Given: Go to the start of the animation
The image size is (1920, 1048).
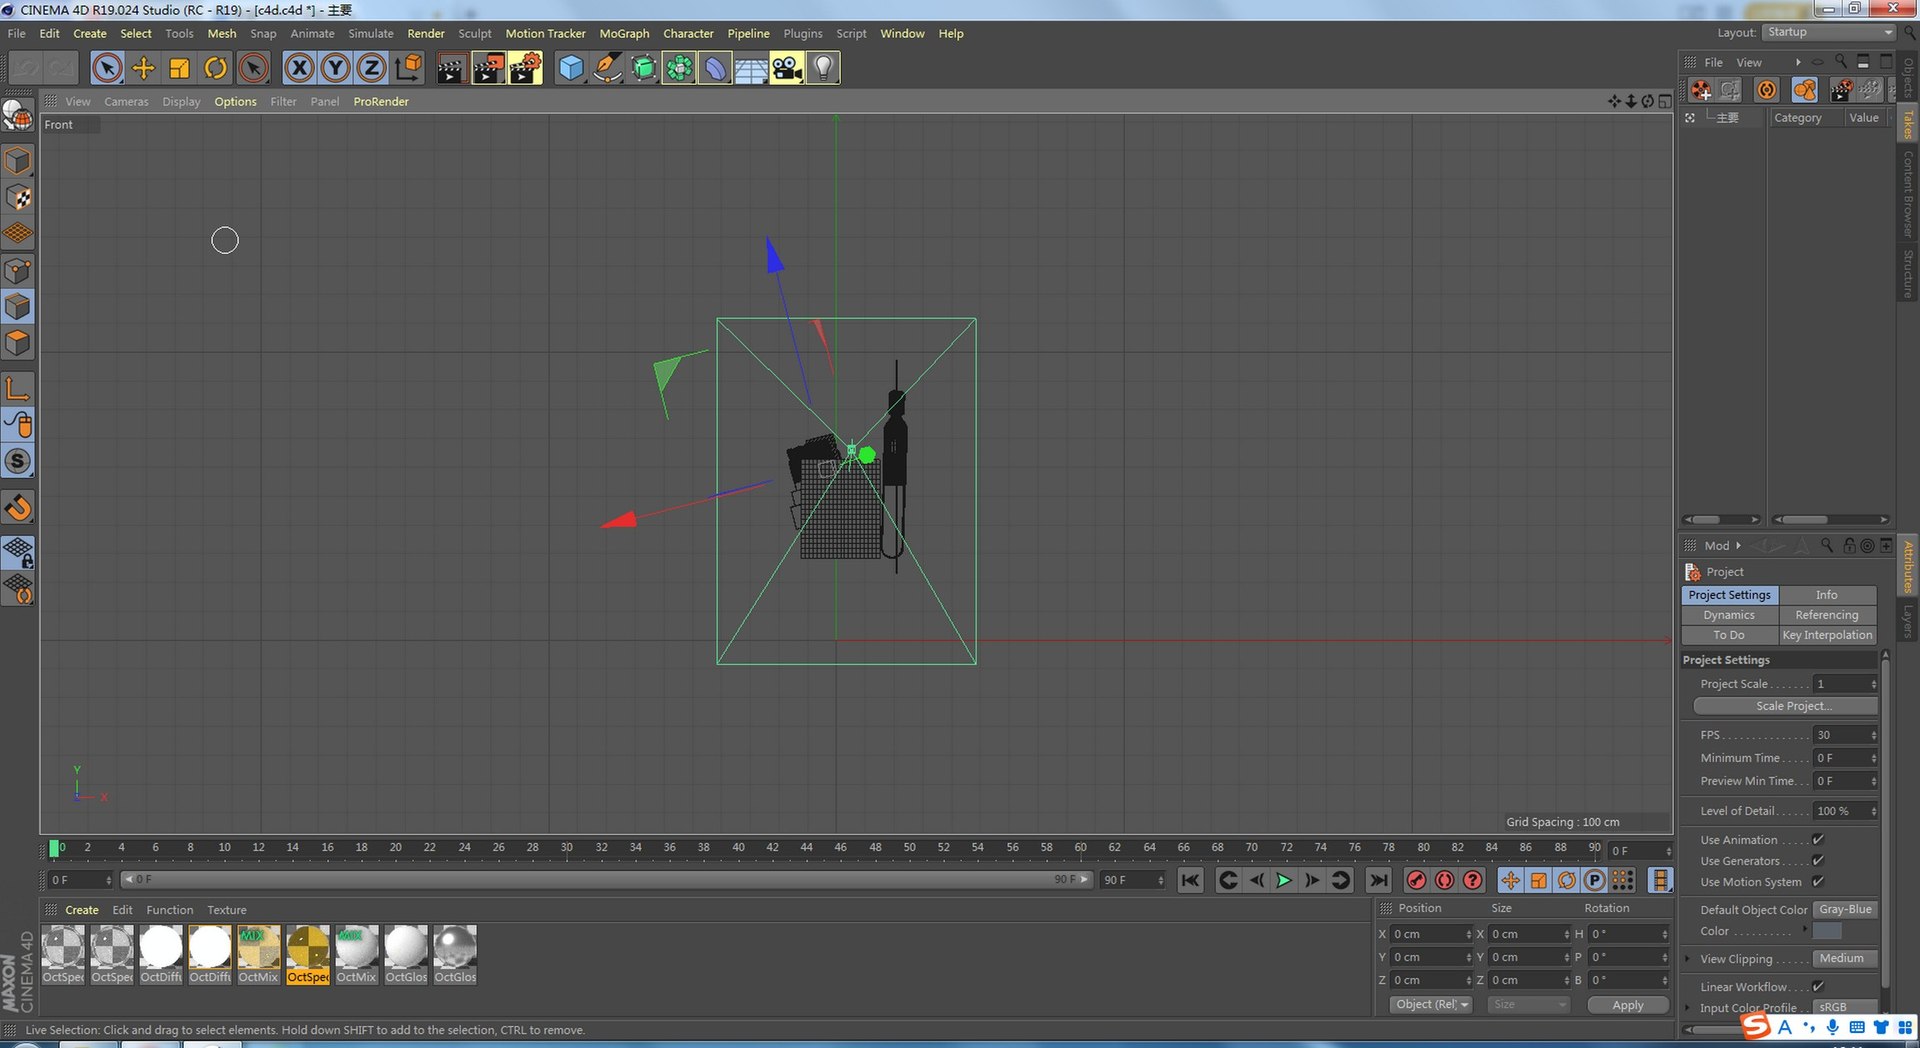Looking at the screenshot, I should 1190,880.
